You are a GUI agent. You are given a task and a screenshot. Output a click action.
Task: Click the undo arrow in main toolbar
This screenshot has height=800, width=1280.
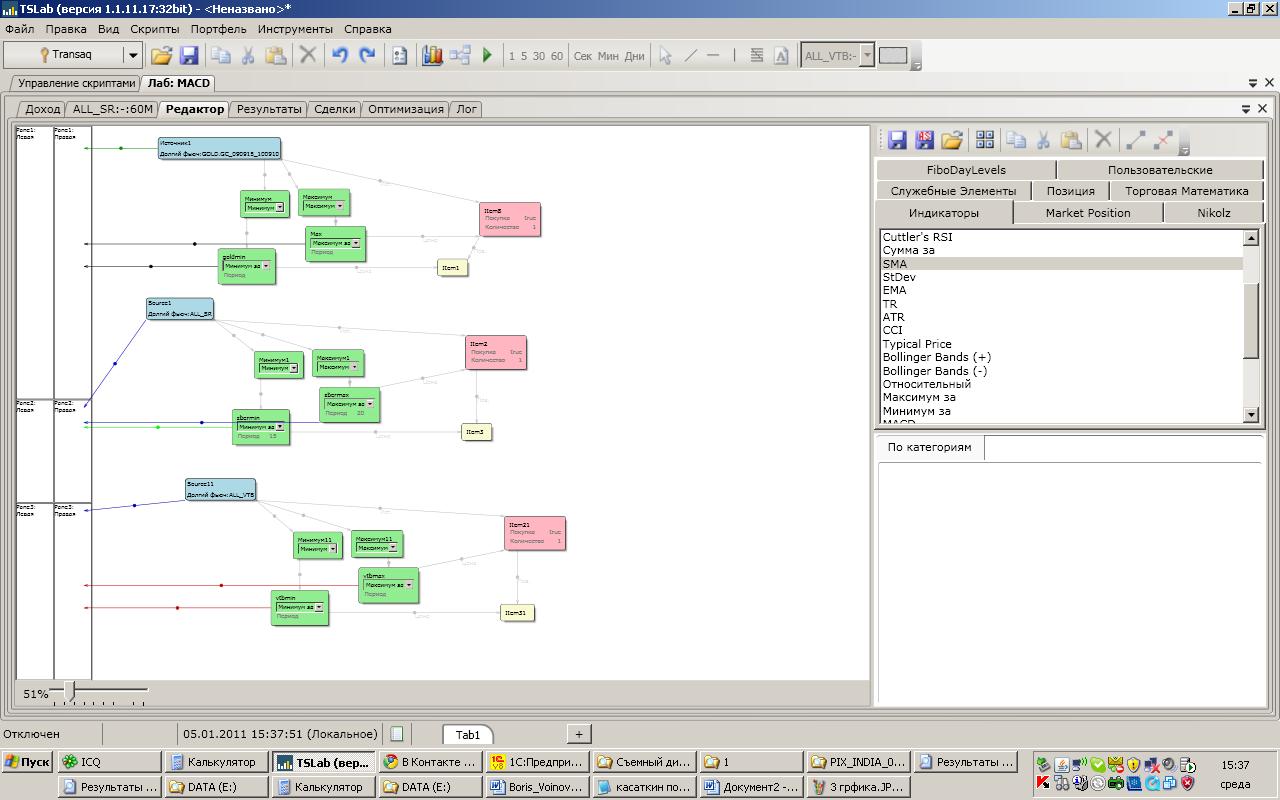click(340, 56)
